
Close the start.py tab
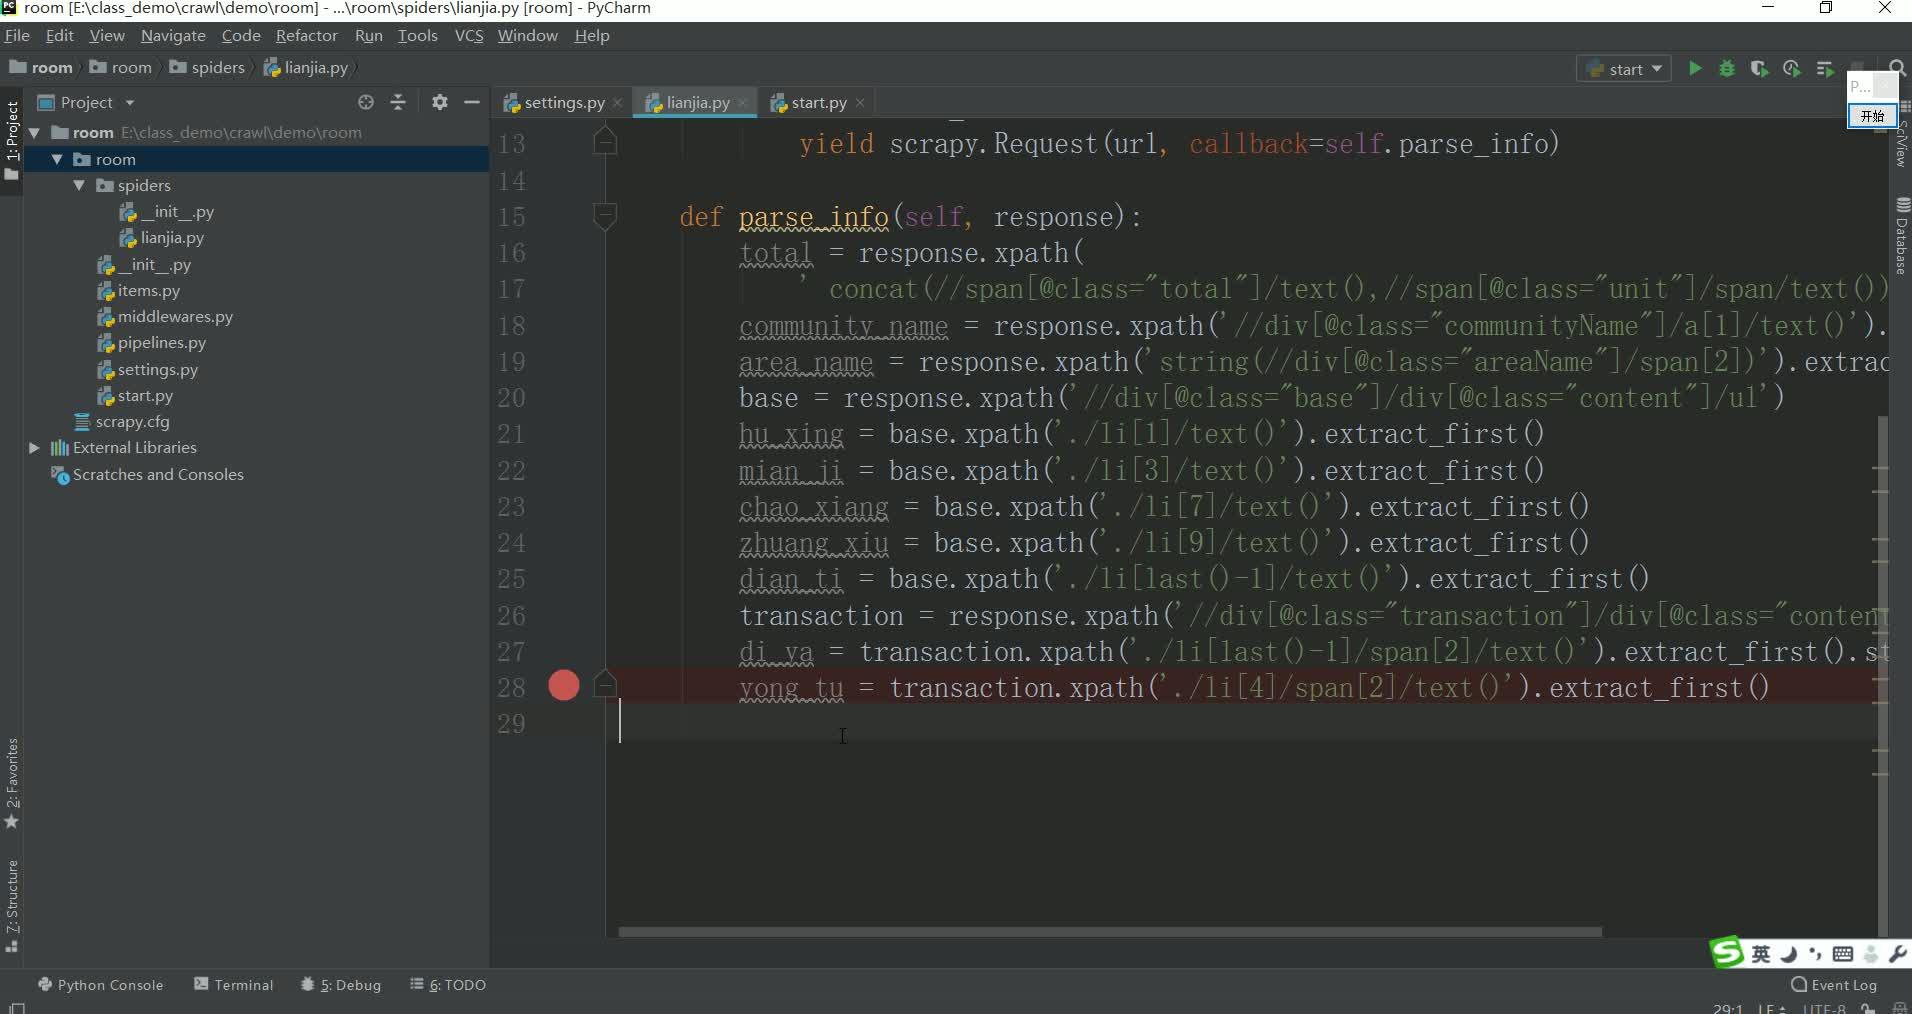860,103
